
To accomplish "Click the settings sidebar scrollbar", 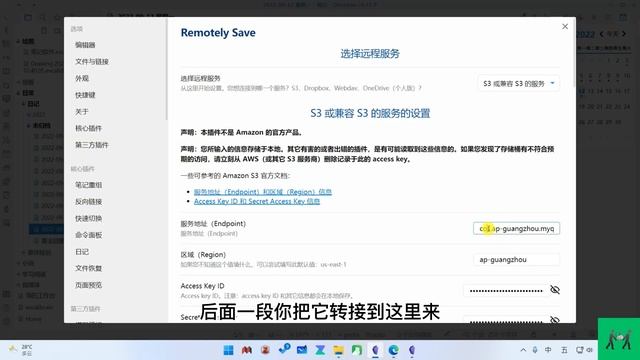I will coord(166,69).
